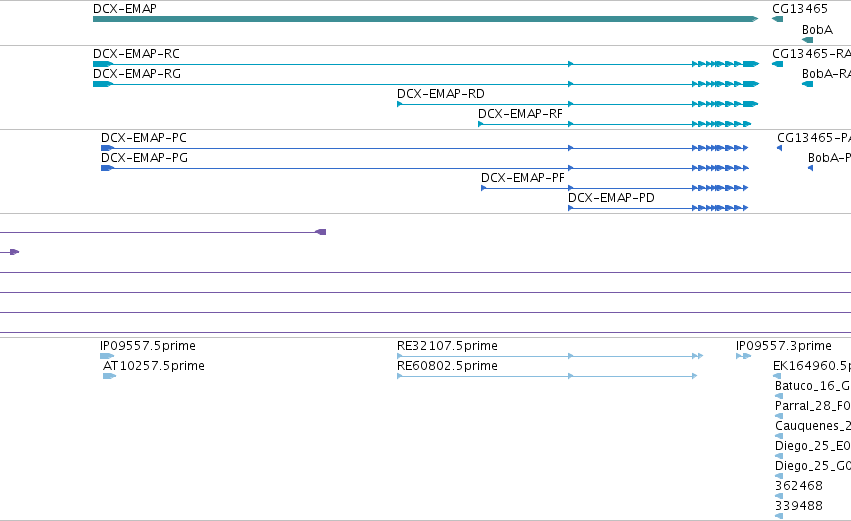This screenshot has width=851, height=521.
Task: Click the Diego_25_E0 feature label
Action: (812, 446)
